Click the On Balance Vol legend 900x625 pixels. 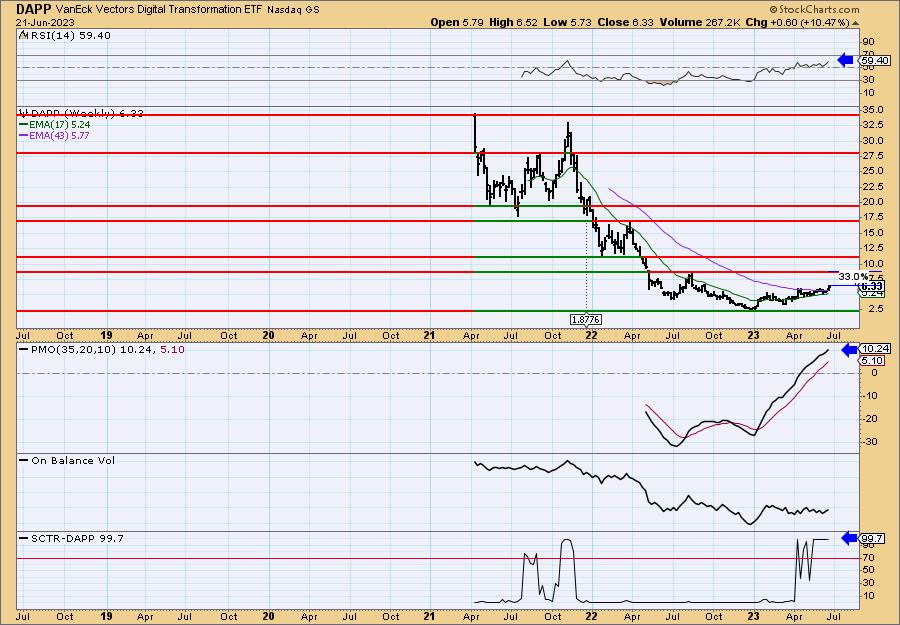(x=73, y=460)
